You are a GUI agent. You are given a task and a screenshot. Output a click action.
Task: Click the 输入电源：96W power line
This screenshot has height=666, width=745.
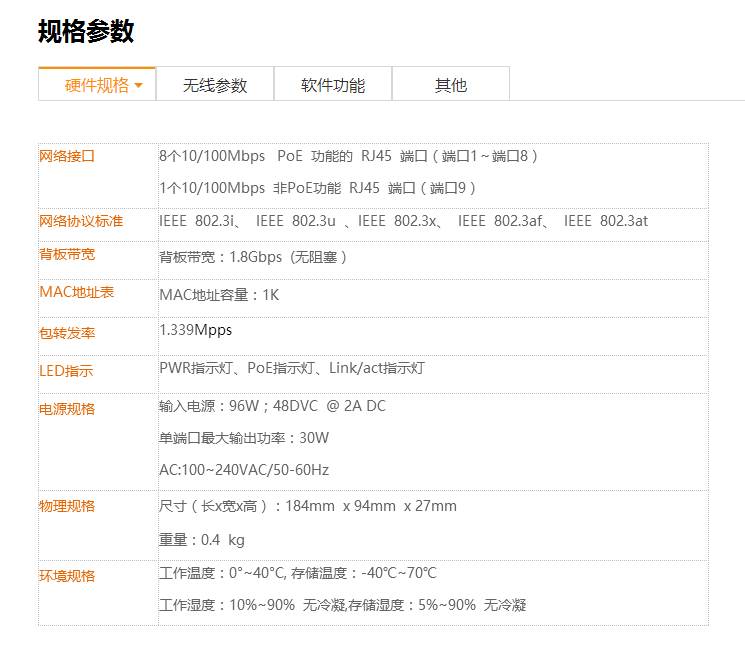pyautogui.click(x=272, y=406)
